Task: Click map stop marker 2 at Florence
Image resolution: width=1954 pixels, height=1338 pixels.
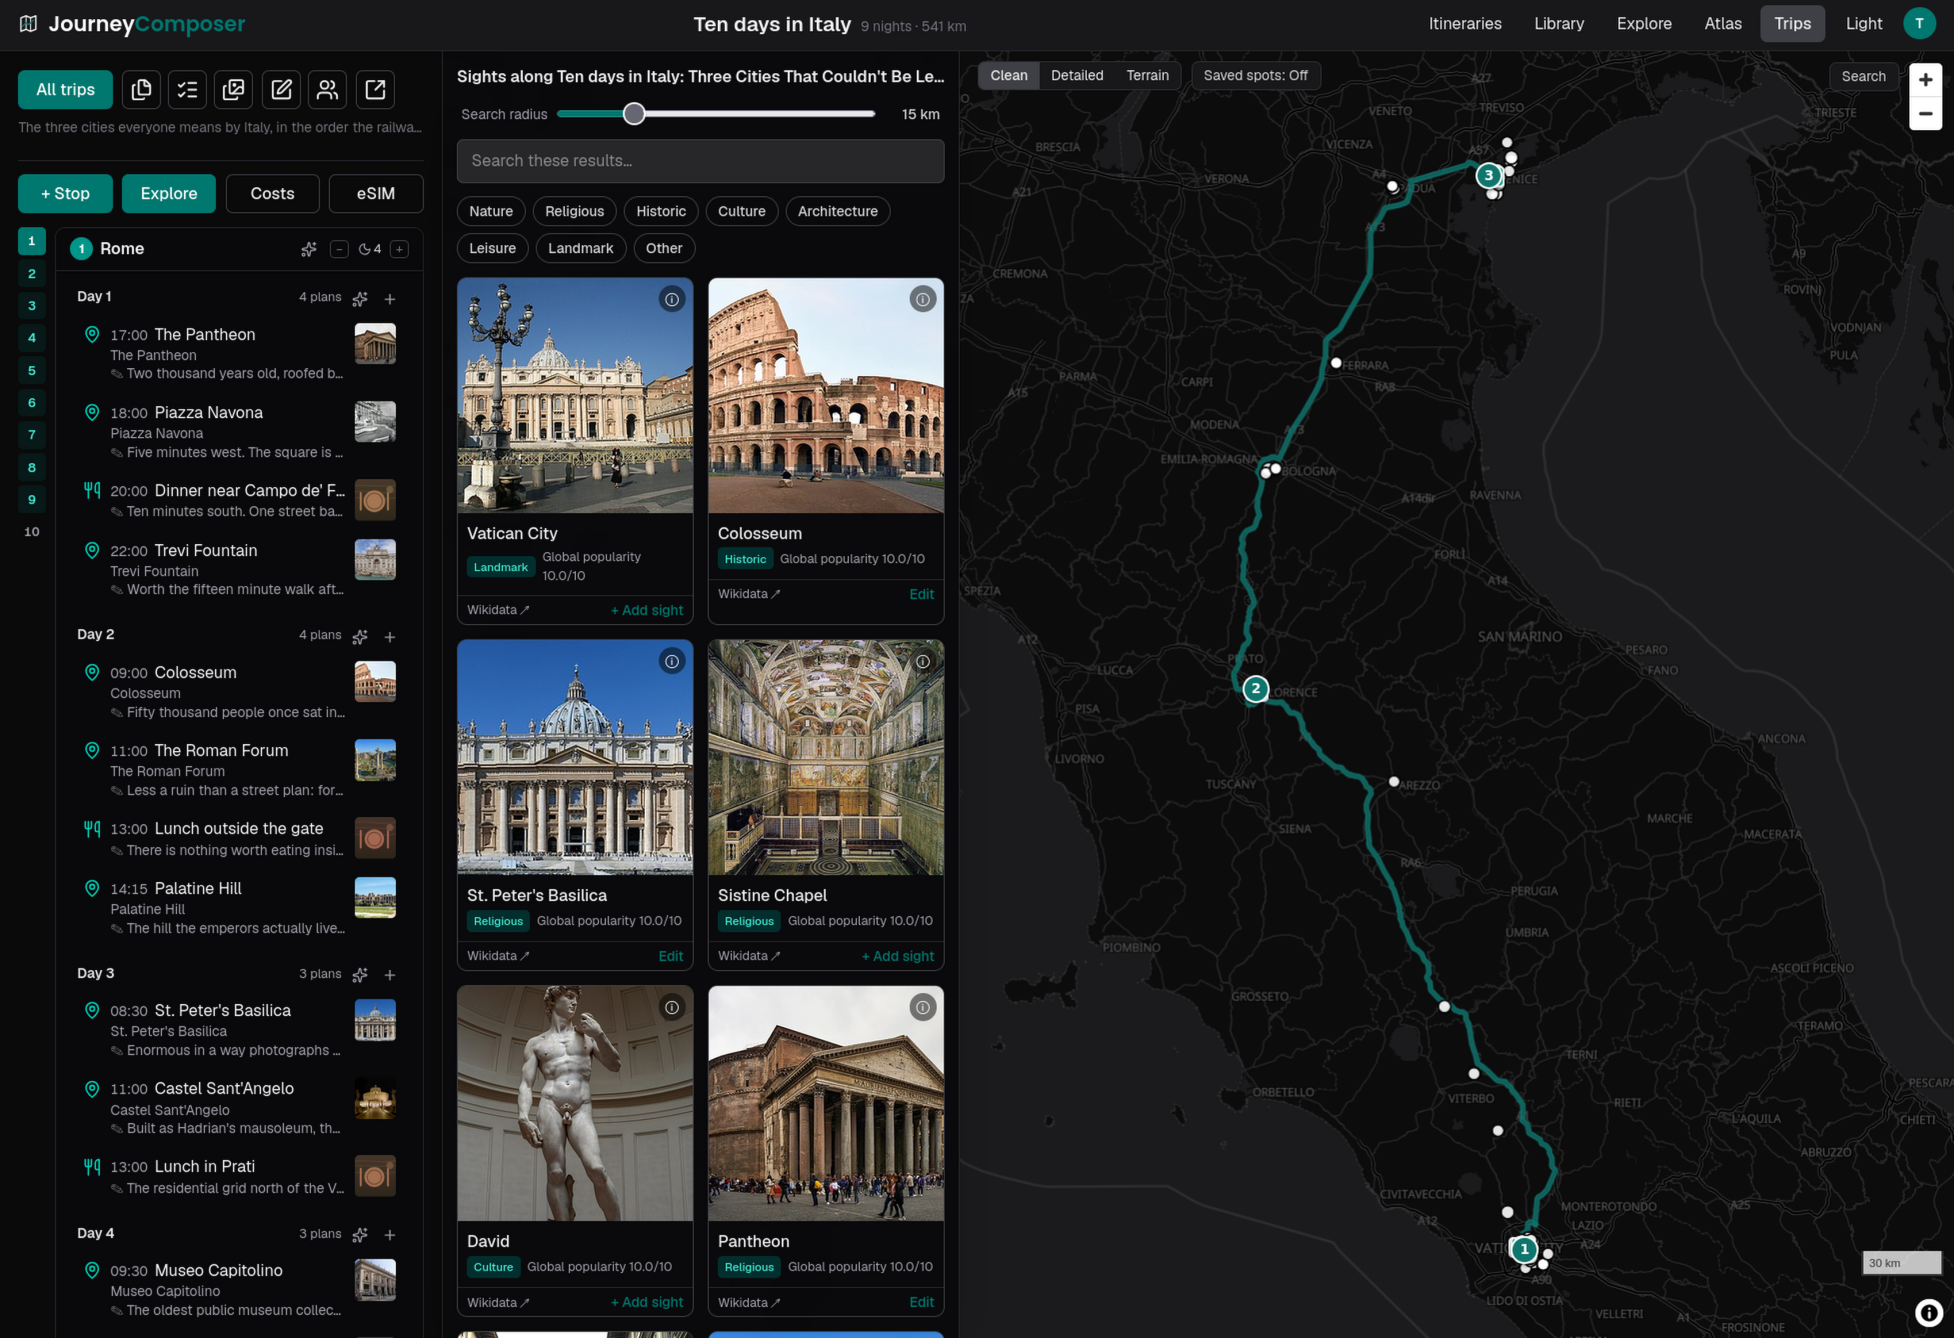Action: coord(1256,689)
